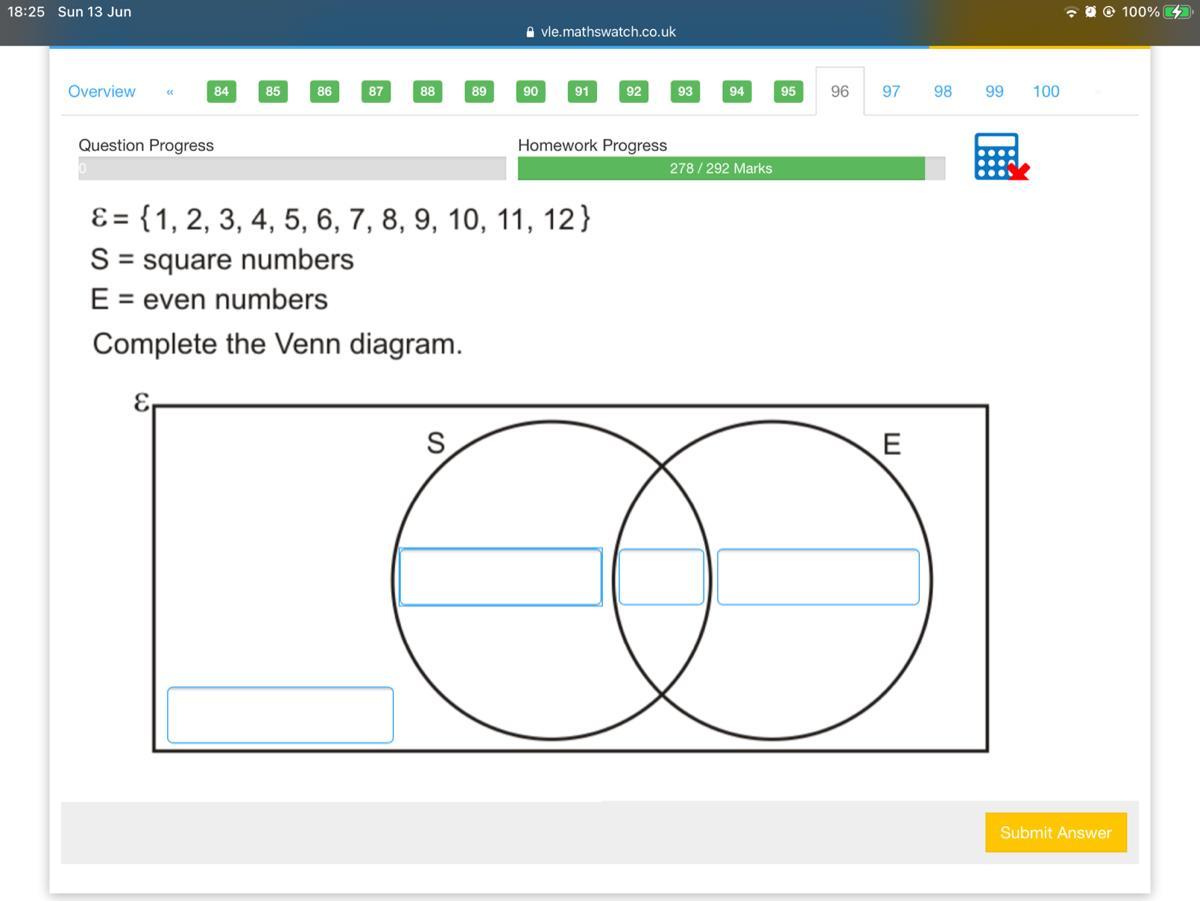This screenshot has height=901, width=1200.
Task: Go to question 90
Action: point(531,91)
